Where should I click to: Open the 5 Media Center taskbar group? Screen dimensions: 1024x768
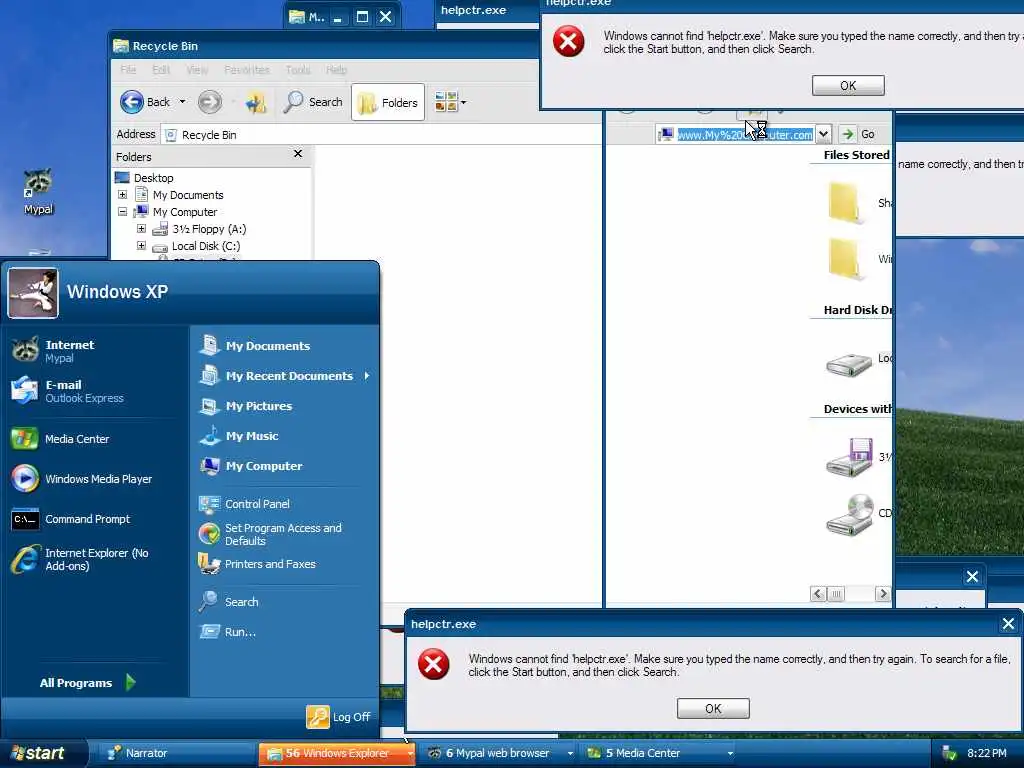click(x=660, y=753)
